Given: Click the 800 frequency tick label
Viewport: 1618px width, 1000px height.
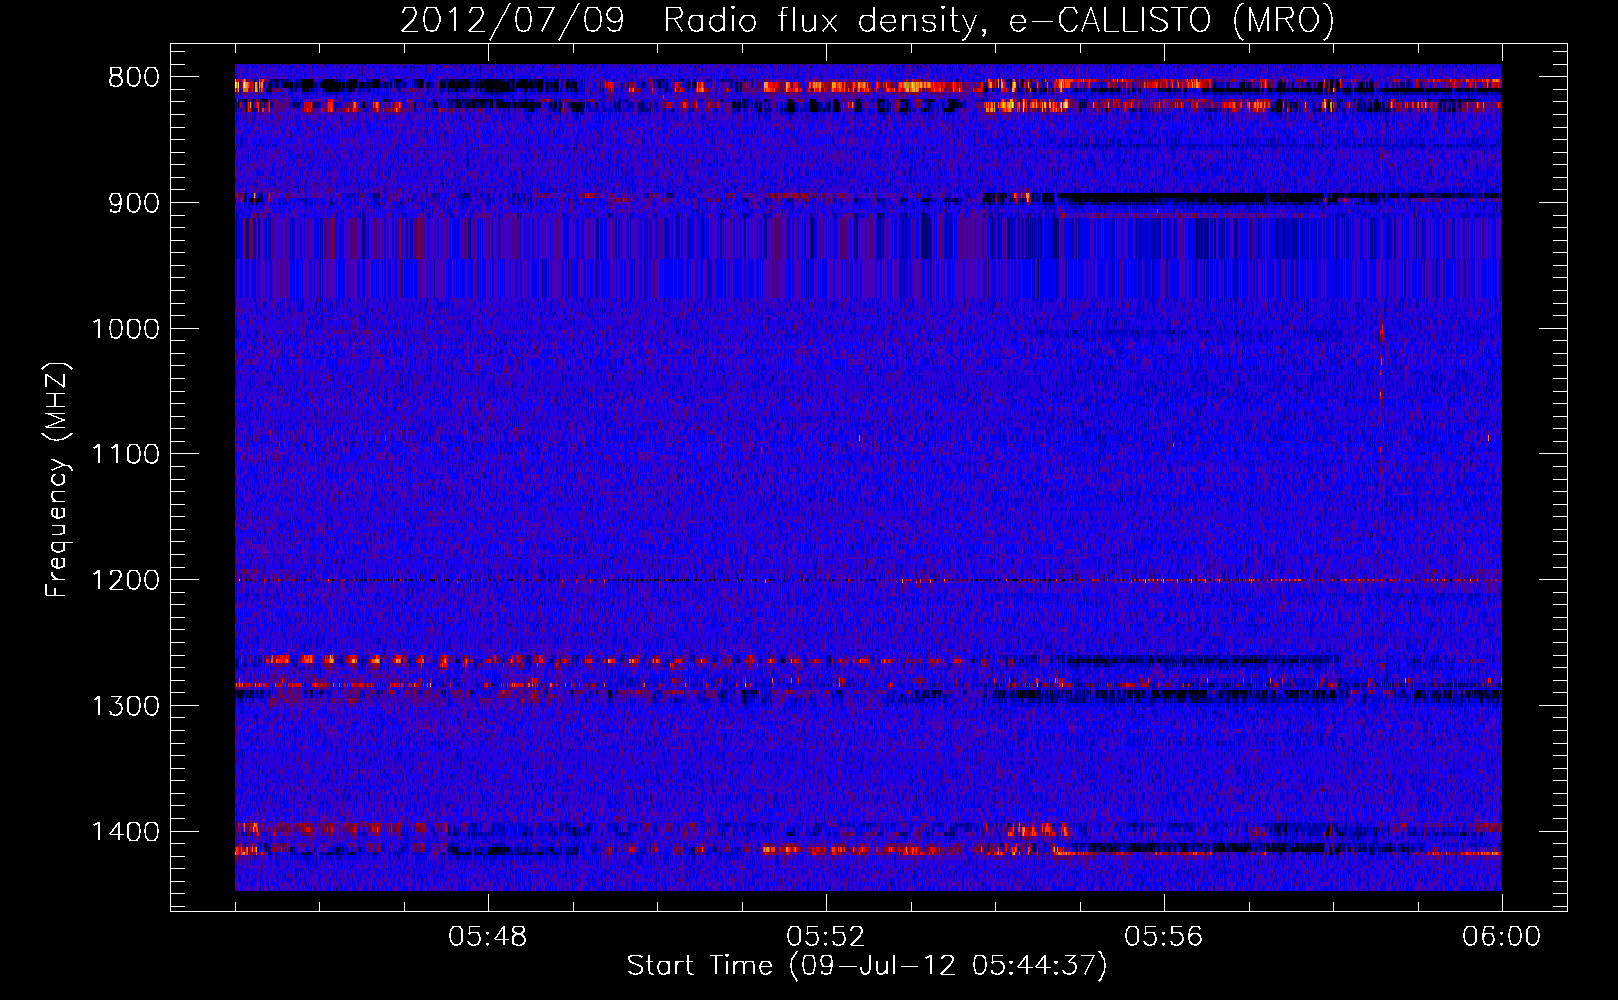Looking at the screenshot, I should 134,78.
